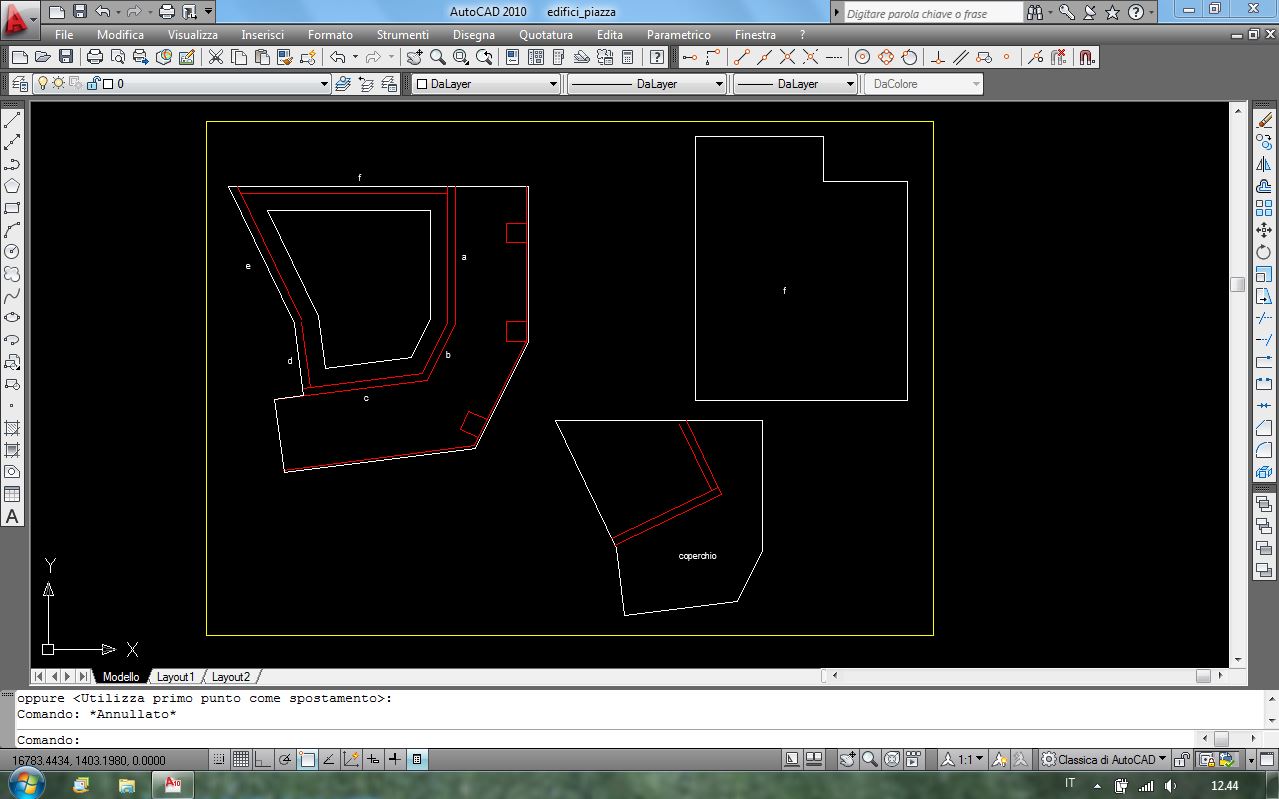Toggle Quick Properties in status bar
This screenshot has height=799, width=1279.
tap(417, 759)
